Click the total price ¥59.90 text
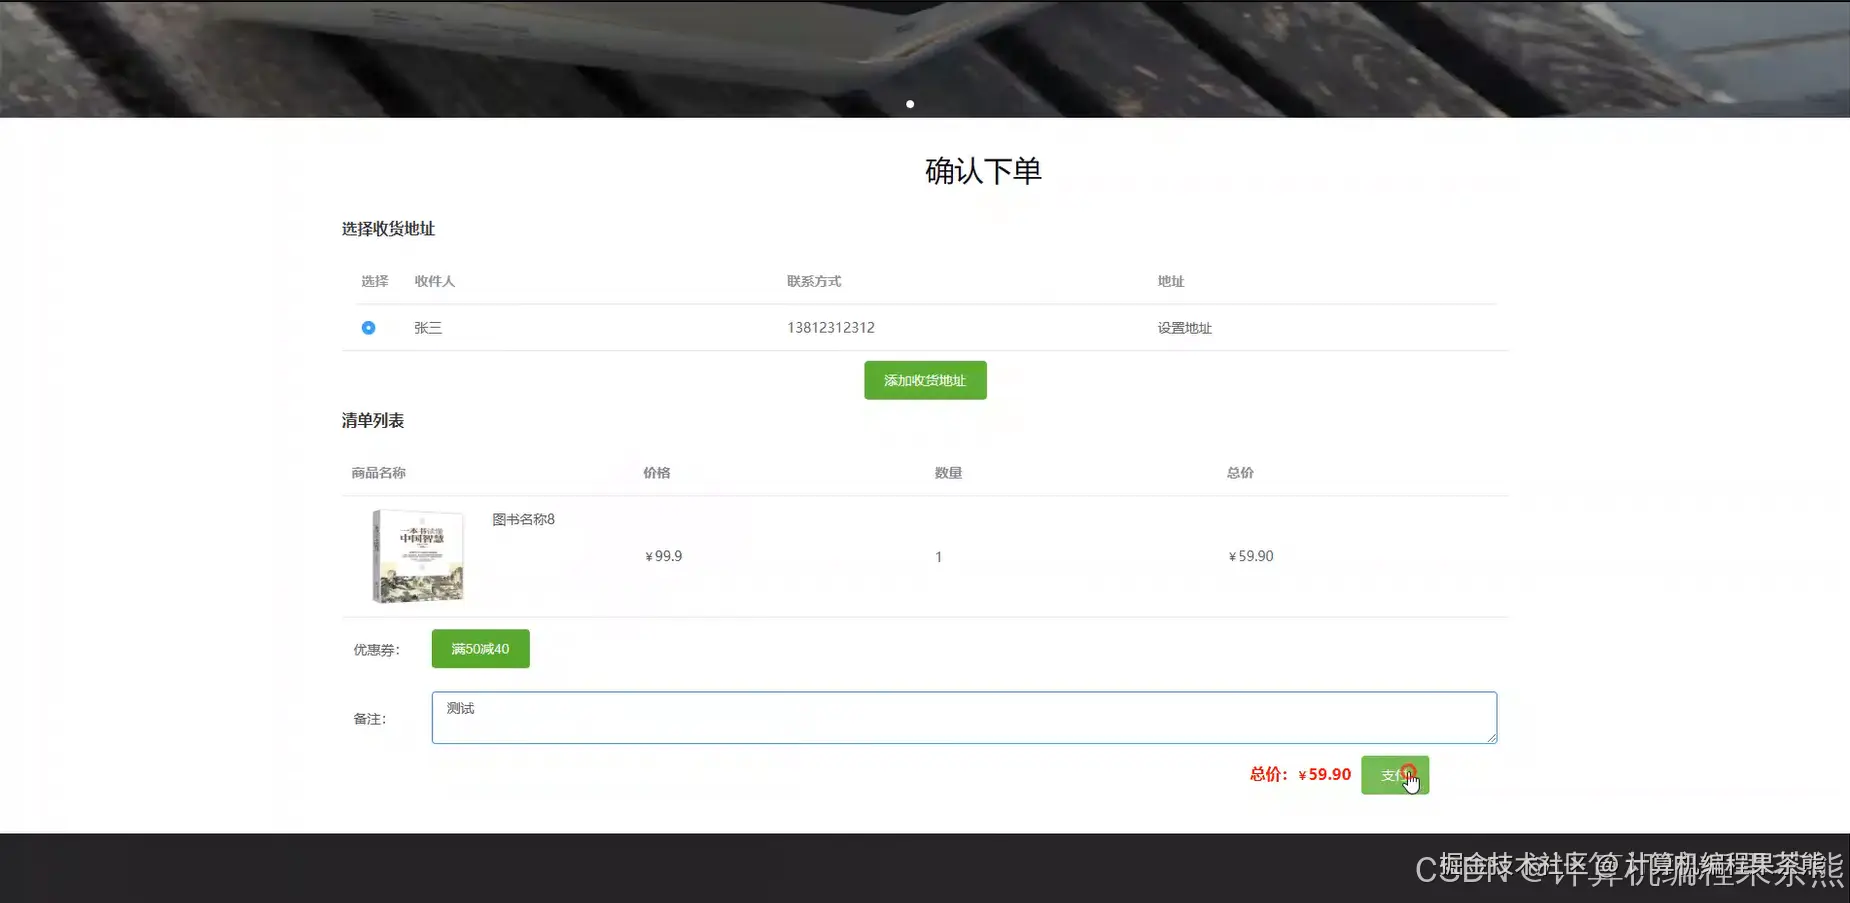This screenshot has height=903, width=1850. pos(1324,774)
